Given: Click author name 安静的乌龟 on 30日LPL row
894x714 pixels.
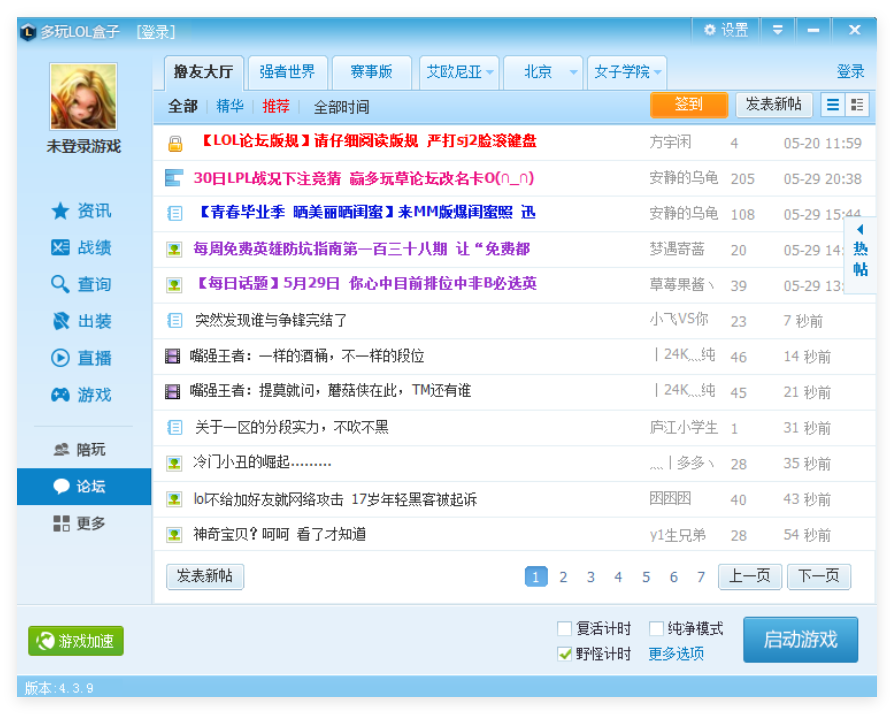Looking at the screenshot, I should [x=684, y=178].
